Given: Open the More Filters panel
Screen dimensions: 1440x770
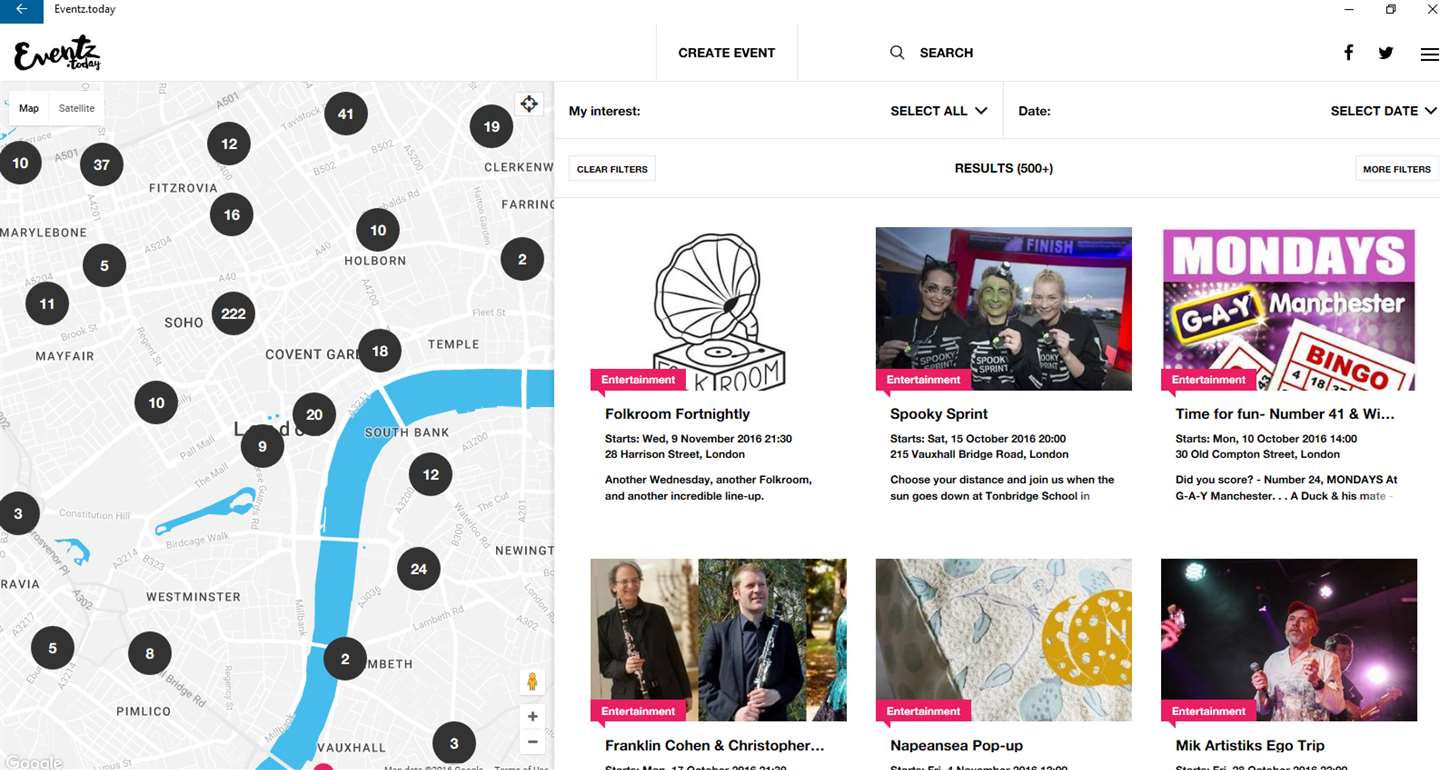Looking at the screenshot, I should click(1397, 169).
